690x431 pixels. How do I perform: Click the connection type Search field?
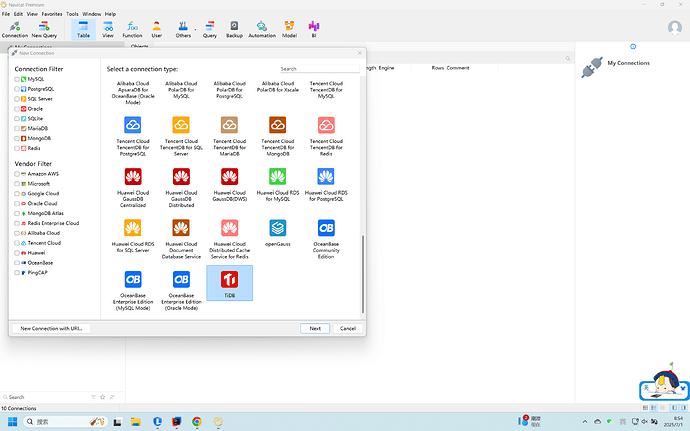click(x=319, y=69)
